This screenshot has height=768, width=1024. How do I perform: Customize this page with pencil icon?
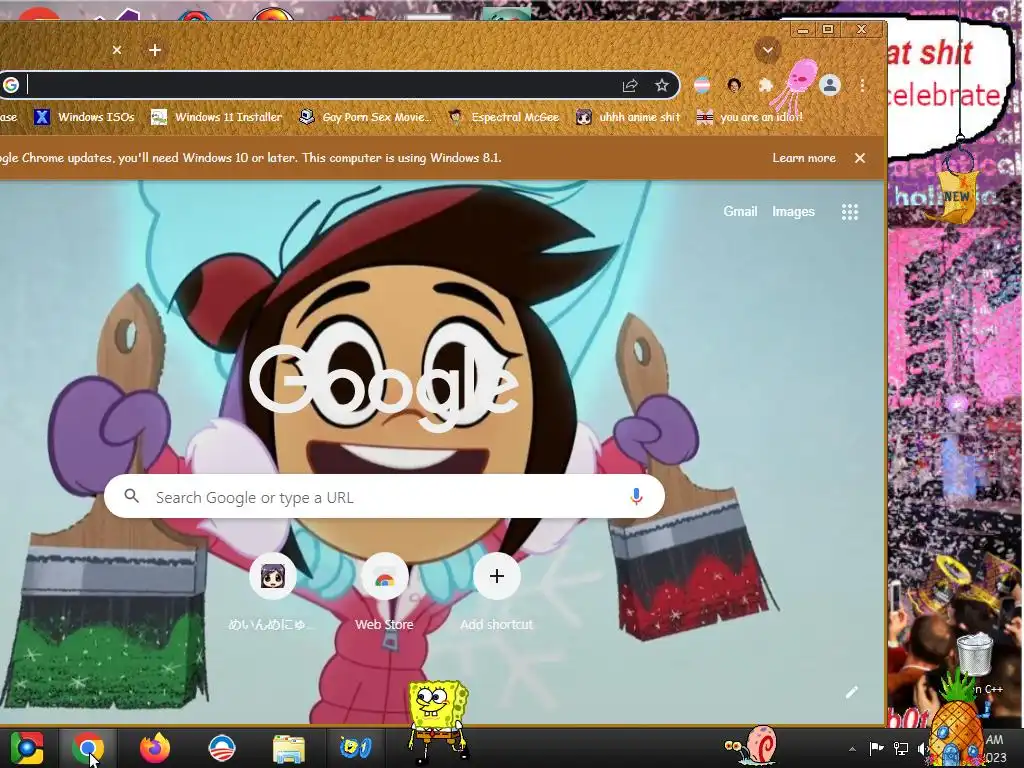(852, 692)
